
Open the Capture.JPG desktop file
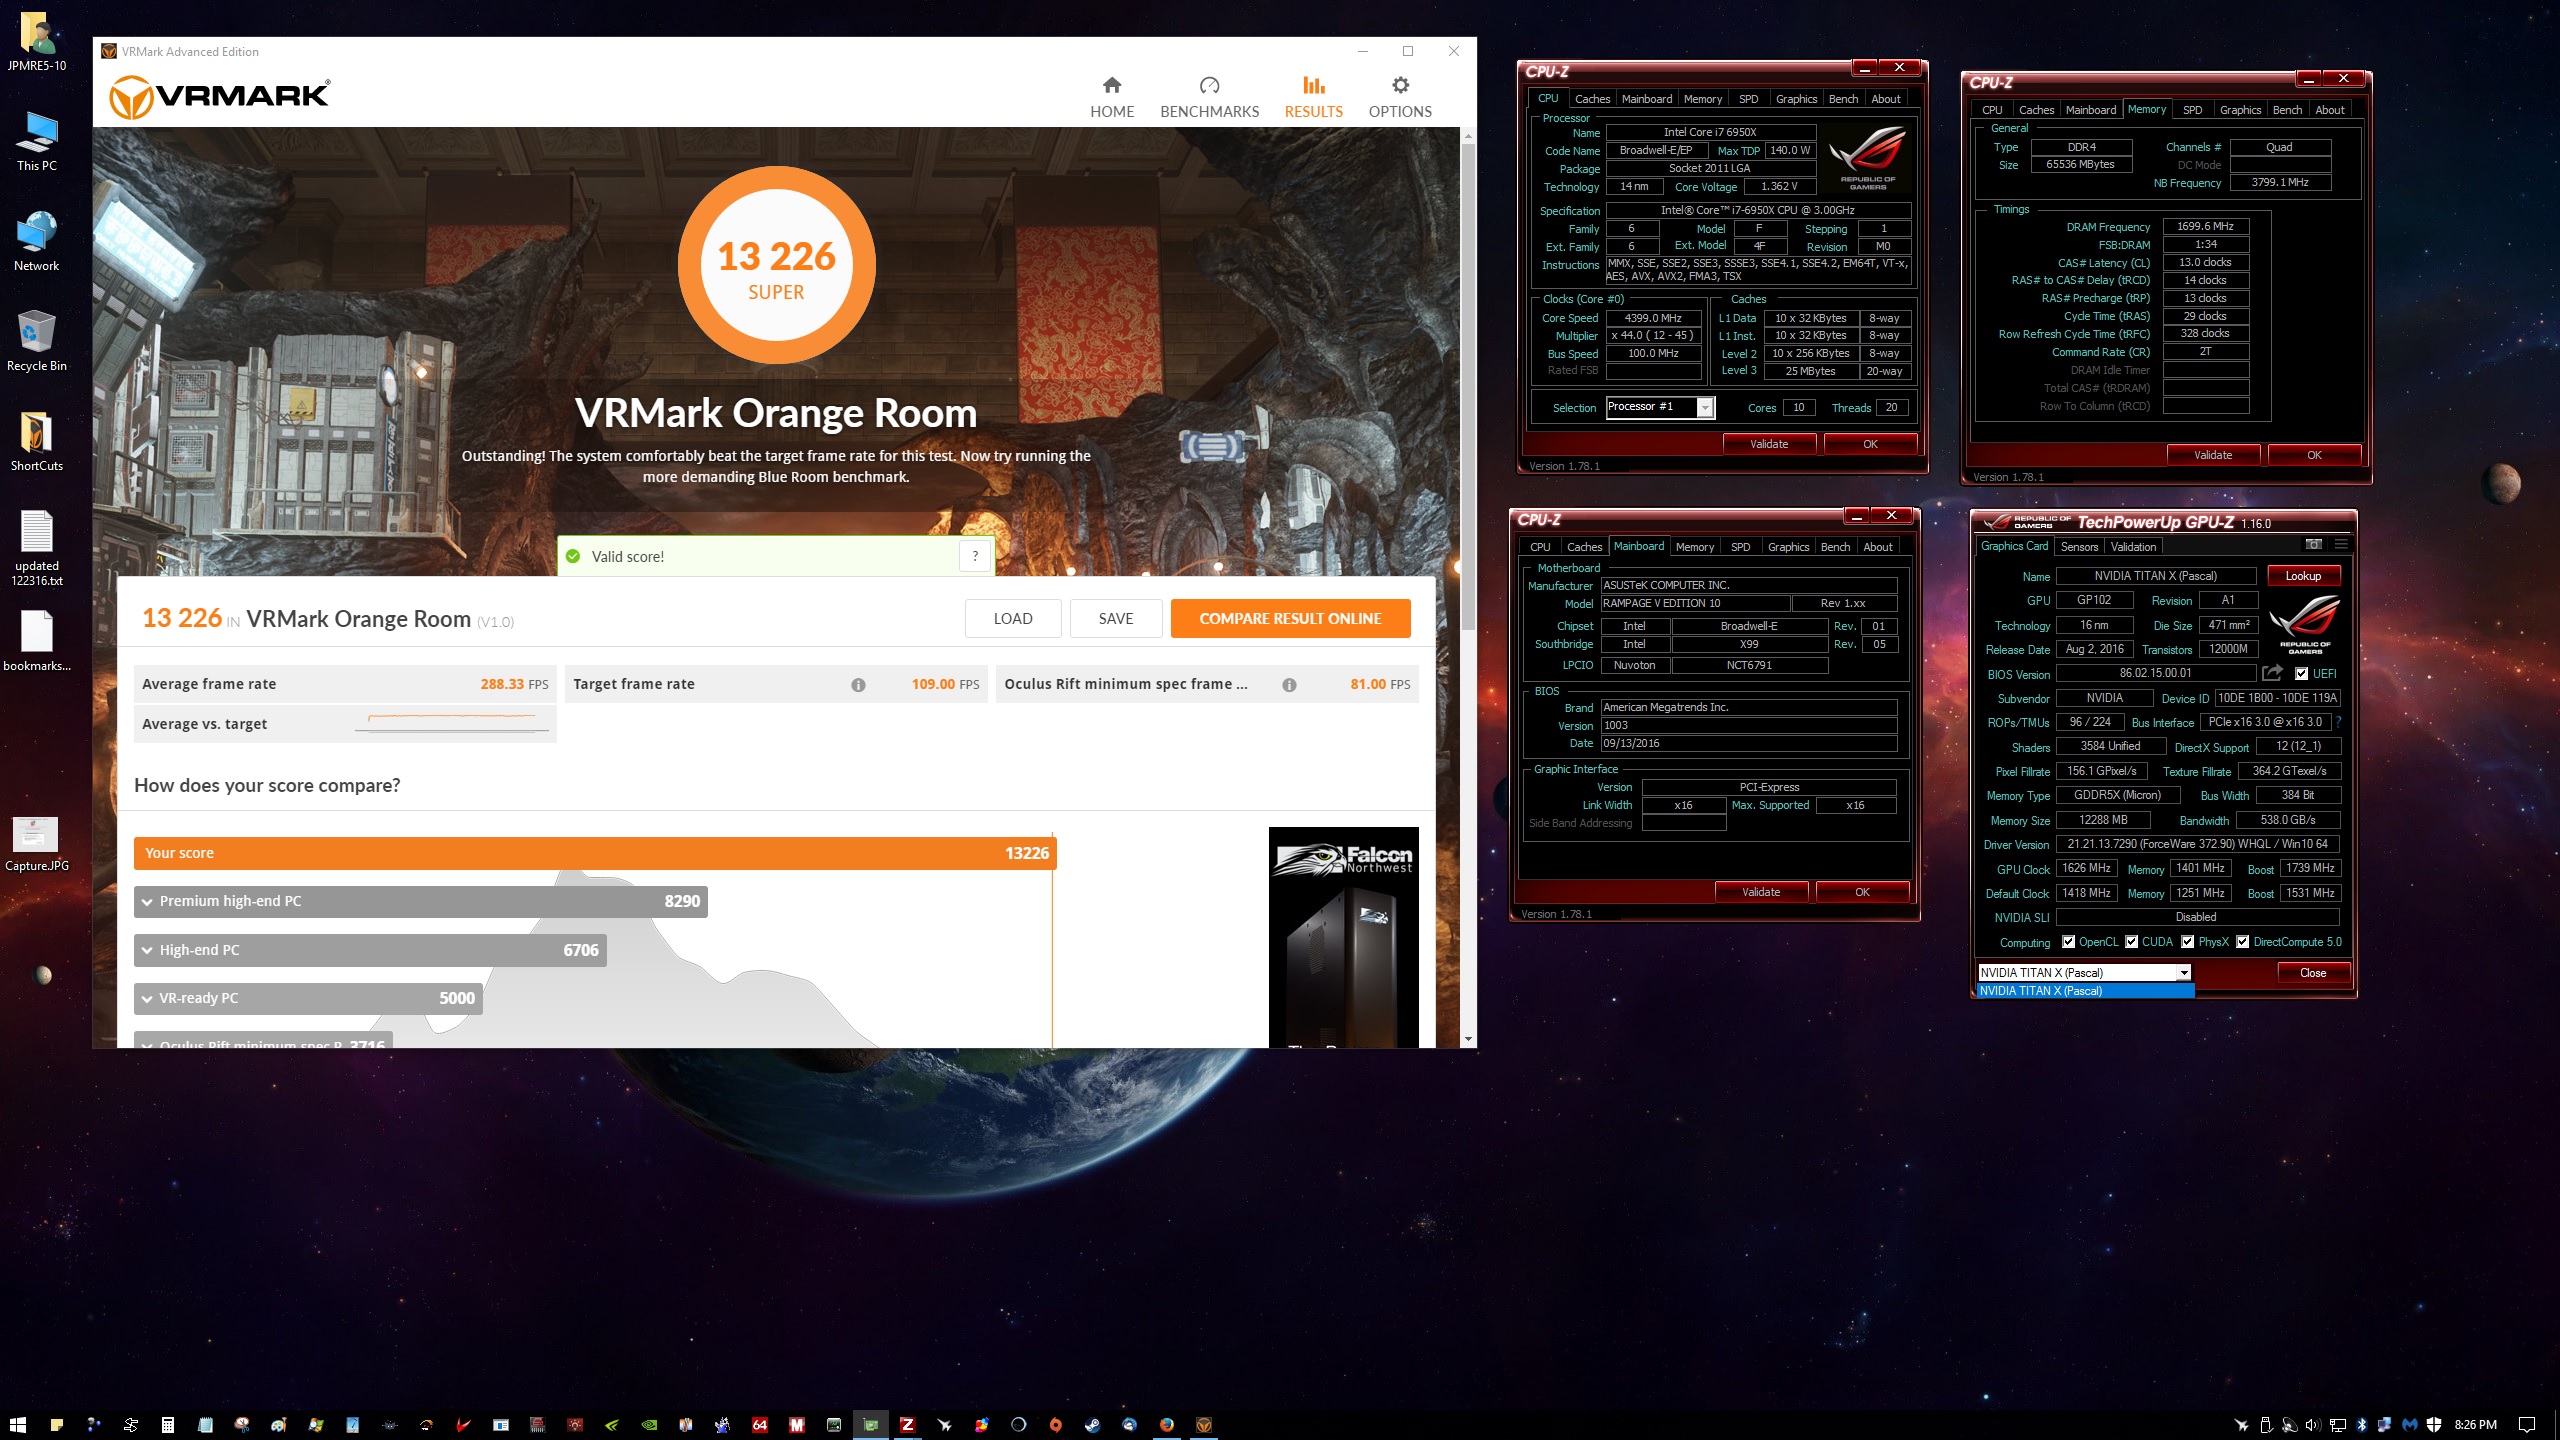point(37,844)
